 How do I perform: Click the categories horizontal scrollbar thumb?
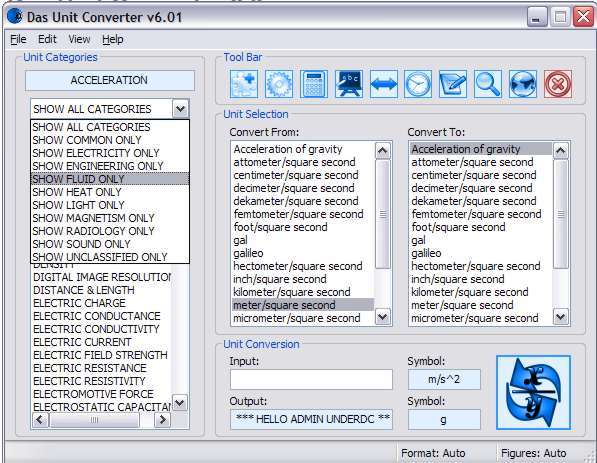pos(94,420)
